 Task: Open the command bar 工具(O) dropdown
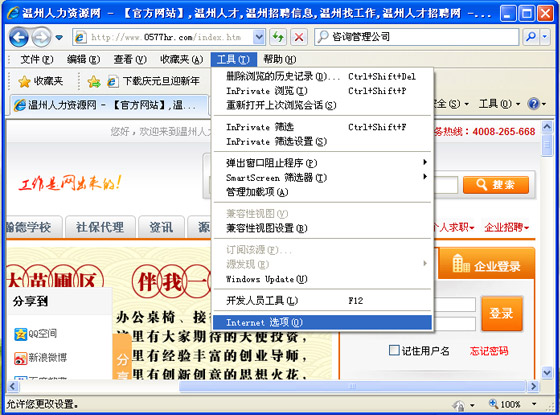point(499,104)
